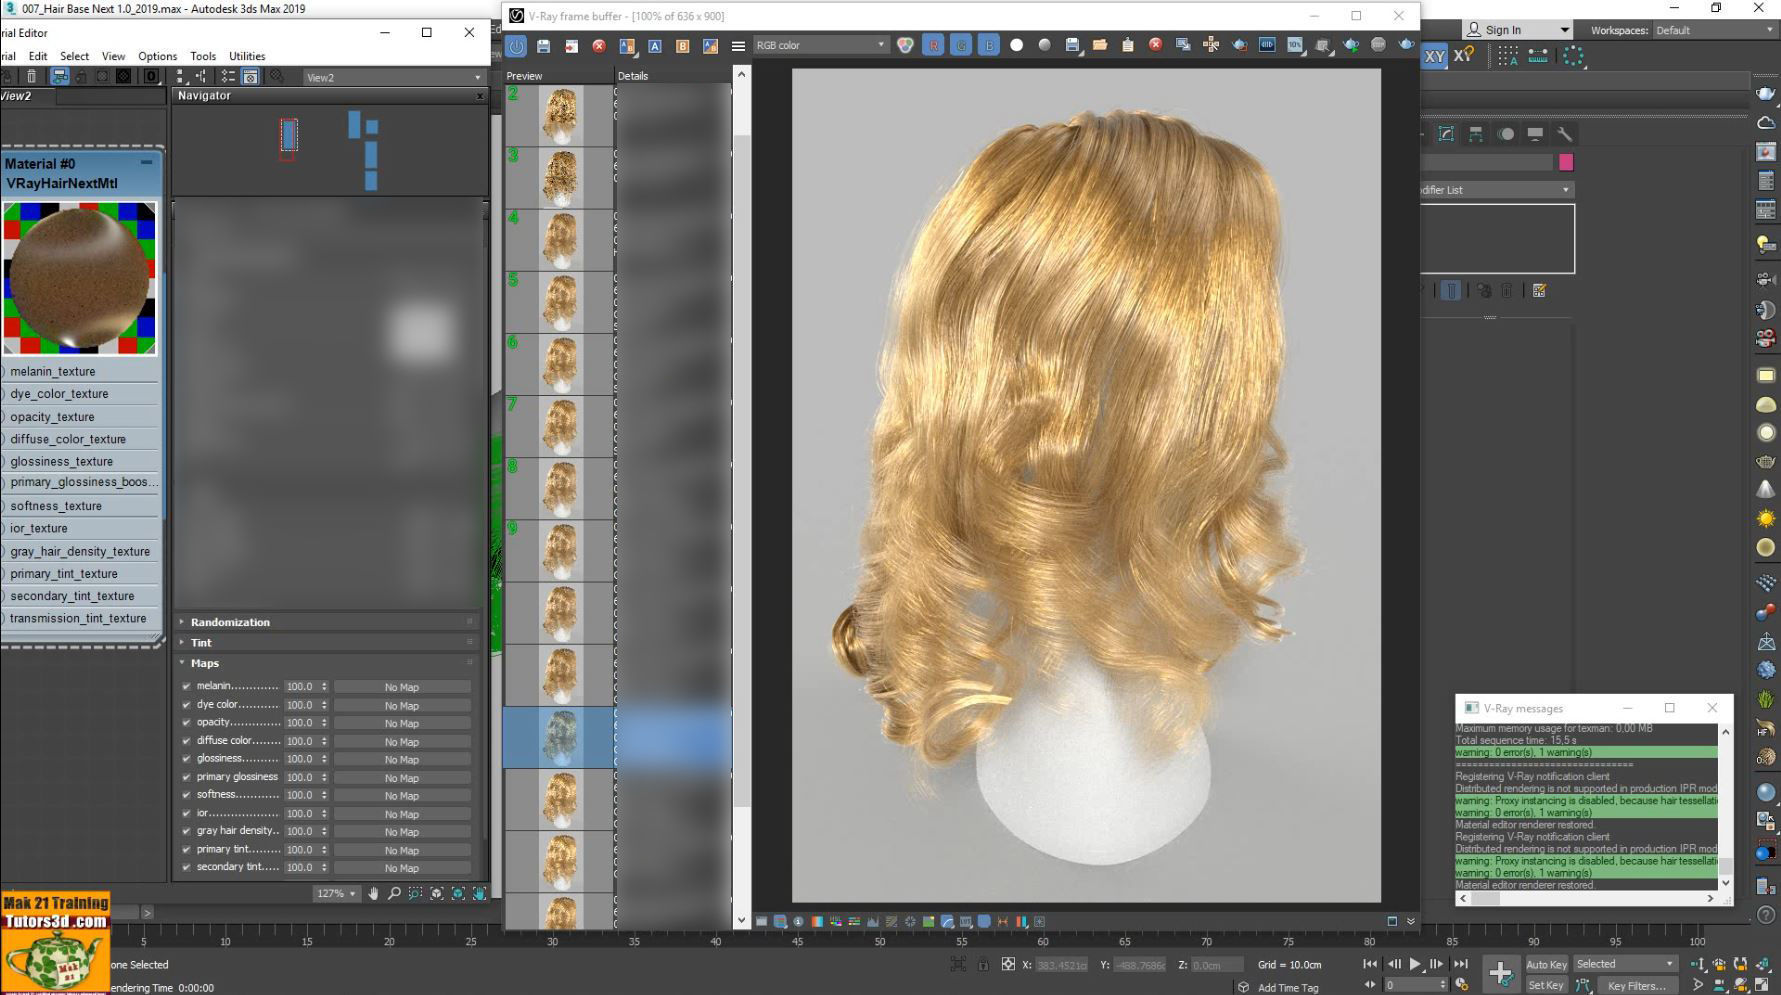This screenshot has width=1781, height=995.
Task: Copy render to clipboard icon in VFB
Action: coord(1128,45)
